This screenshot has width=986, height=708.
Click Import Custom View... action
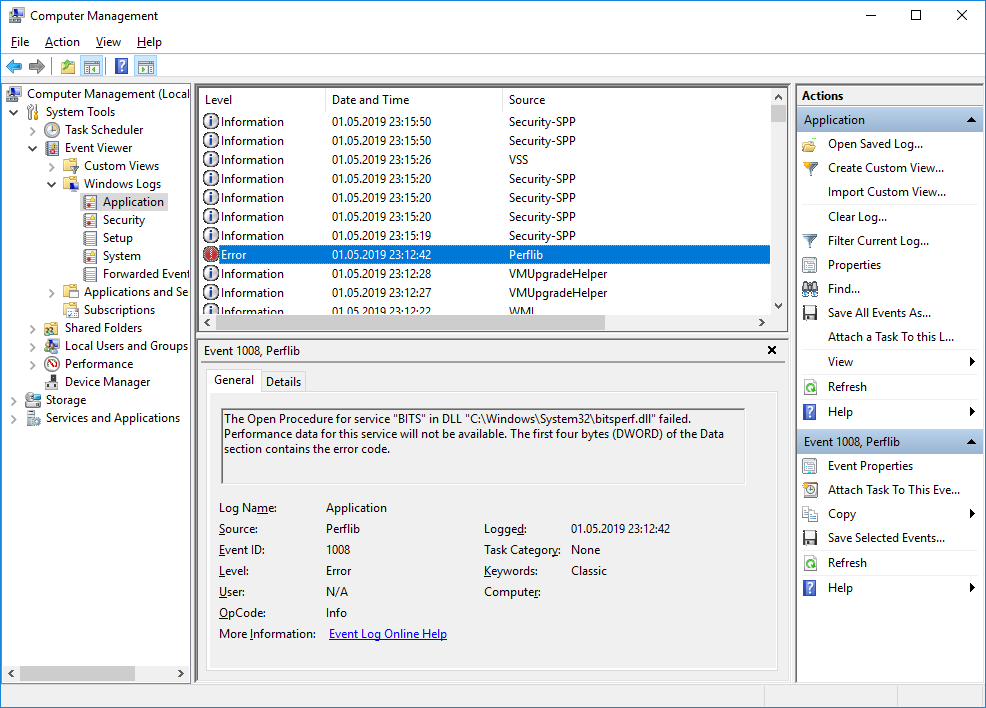tap(887, 192)
